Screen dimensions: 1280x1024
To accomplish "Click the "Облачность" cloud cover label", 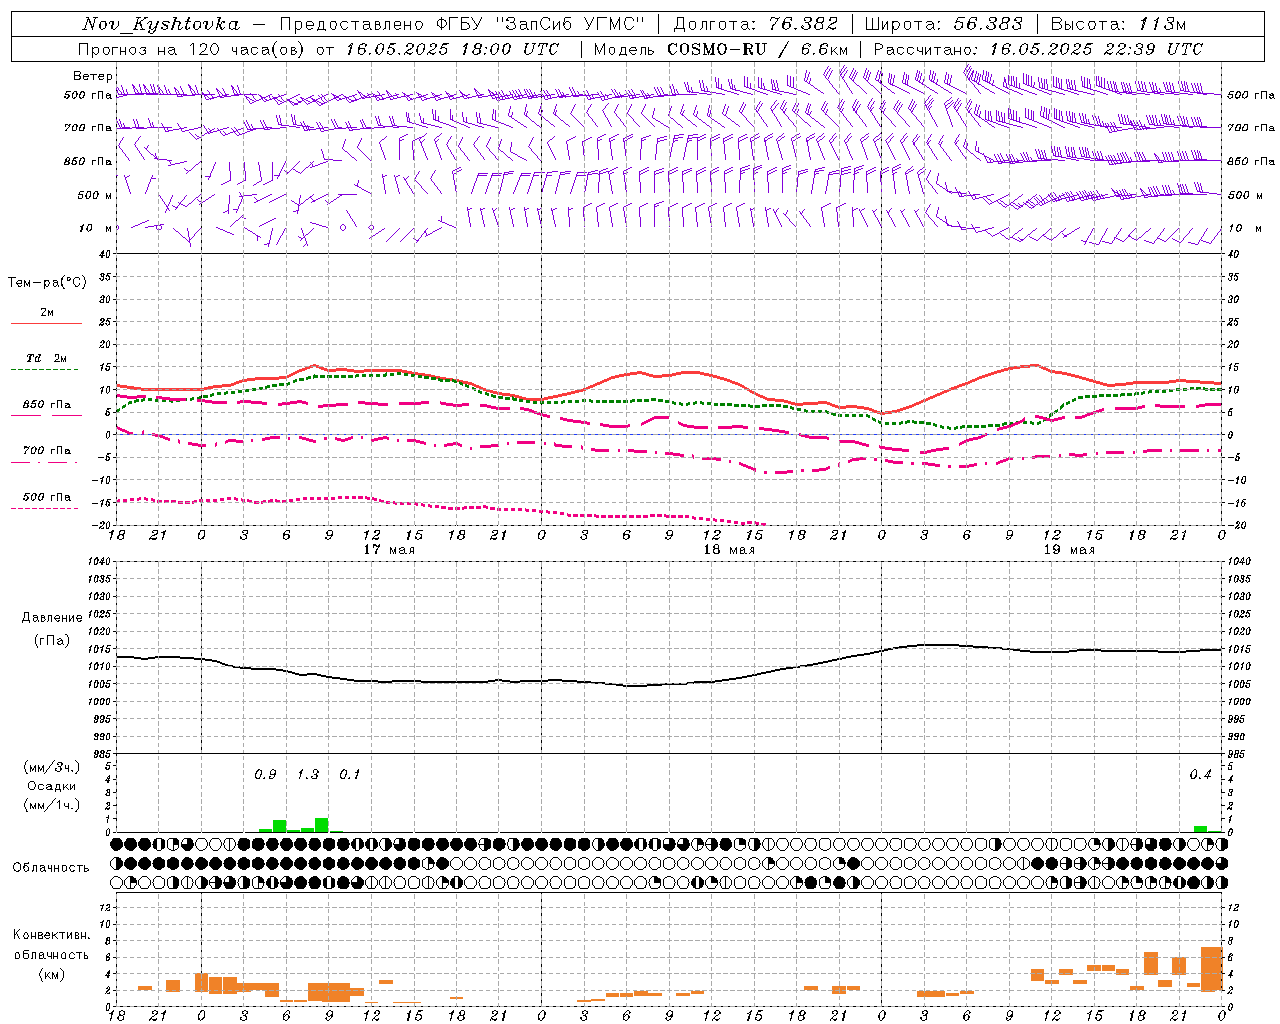I will click(x=51, y=867).
